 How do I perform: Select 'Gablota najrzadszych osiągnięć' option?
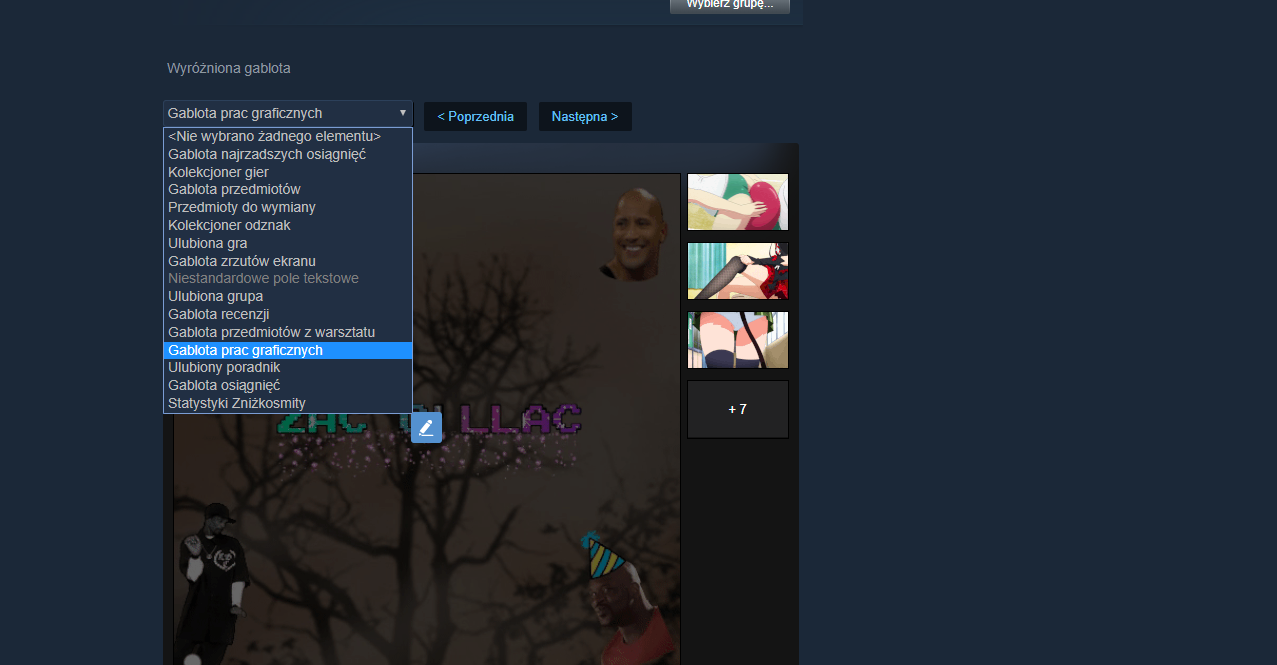[267, 154]
